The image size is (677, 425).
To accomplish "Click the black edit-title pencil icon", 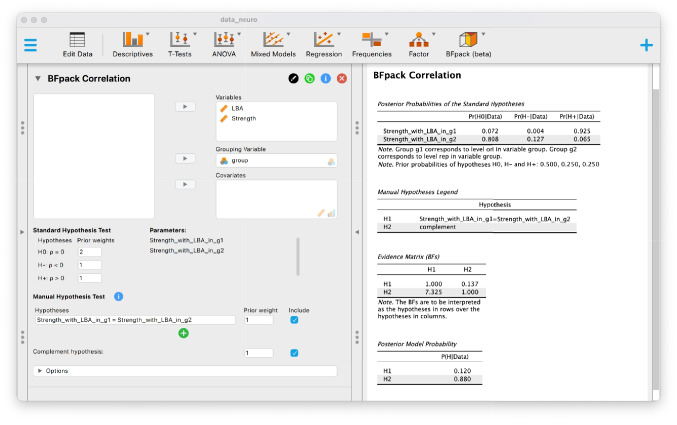I will coord(293,78).
